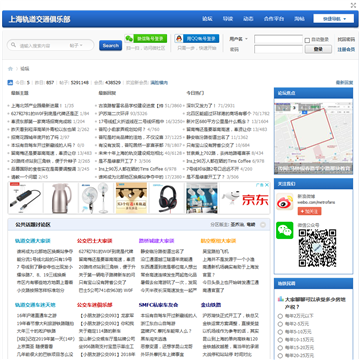Screen dimensions: 360x360
Task: Open the Sina Weibo logo icon
Action: (x=284, y=202)
